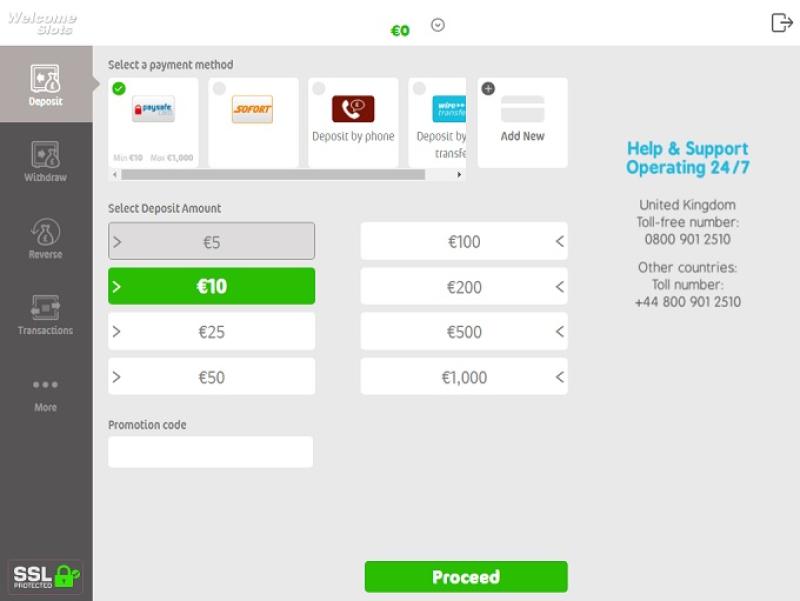Select the wire transfer payment radio
This screenshot has width=800, height=601.
[419, 89]
